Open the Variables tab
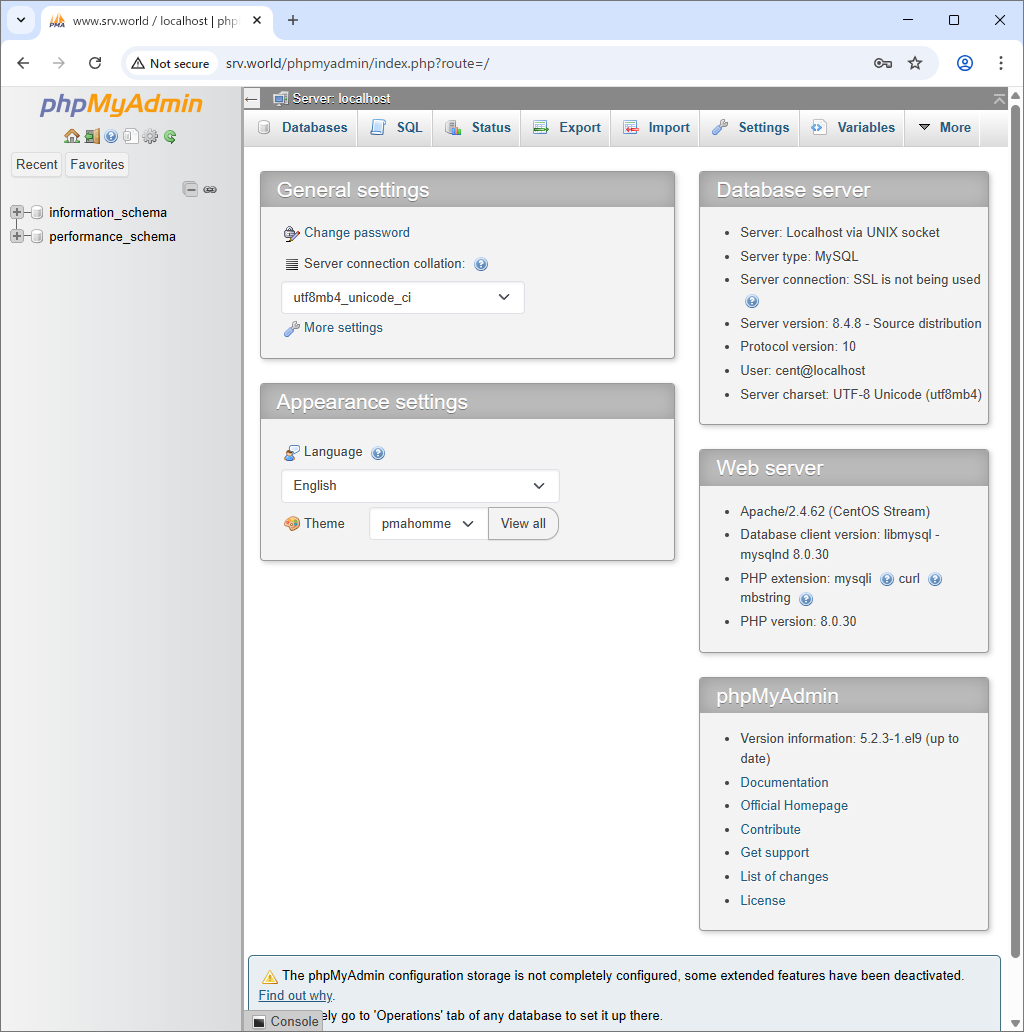Screen dimensions: 1024x1032 pyautogui.click(x=853, y=128)
